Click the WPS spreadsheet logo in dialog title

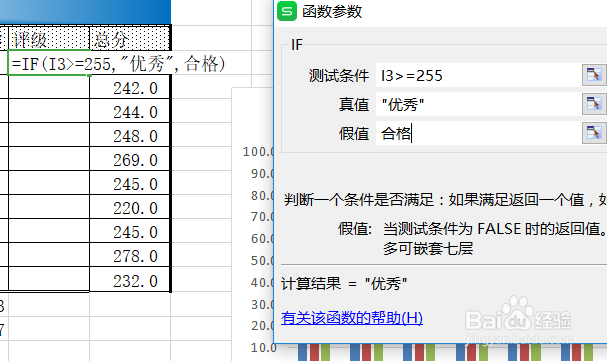point(287,11)
